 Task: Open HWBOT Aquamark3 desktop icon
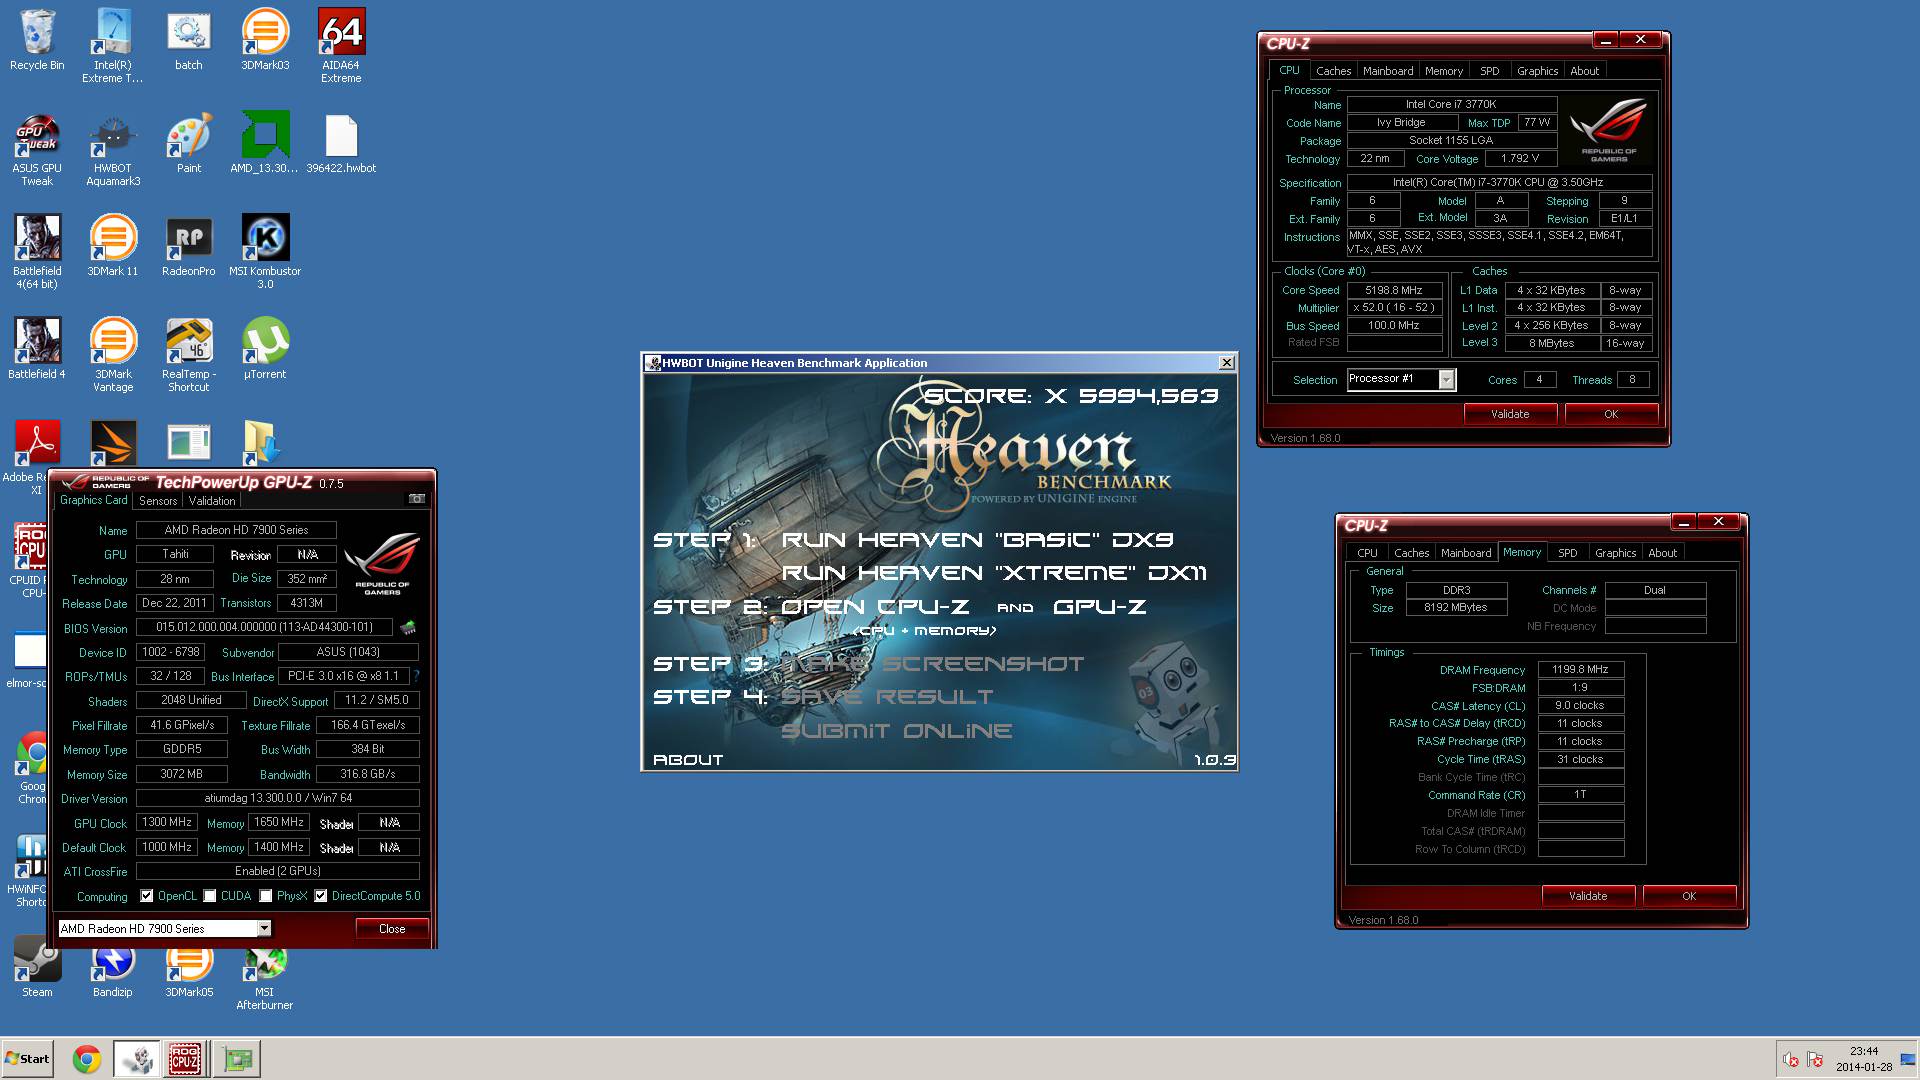coord(112,150)
